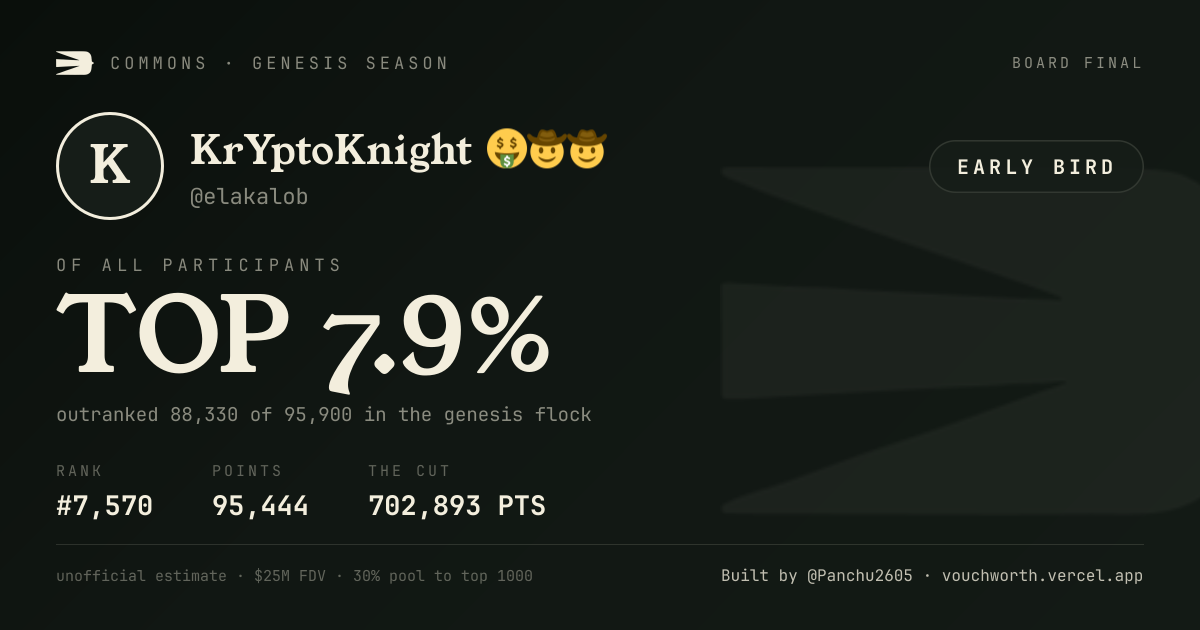This screenshot has height=630, width=1200.
Task: Click the outranked 88,330 of 95,900 line
Action: tap(324, 414)
